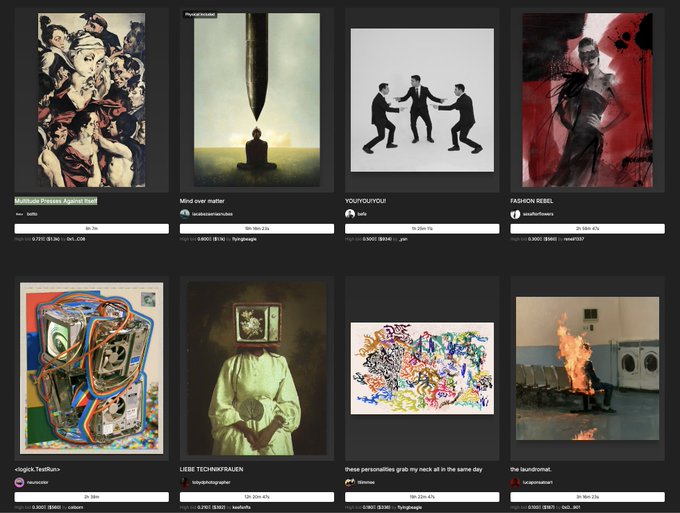Click tobydphotographer artist avatar

pyautogui.click(x=185, y=482)
